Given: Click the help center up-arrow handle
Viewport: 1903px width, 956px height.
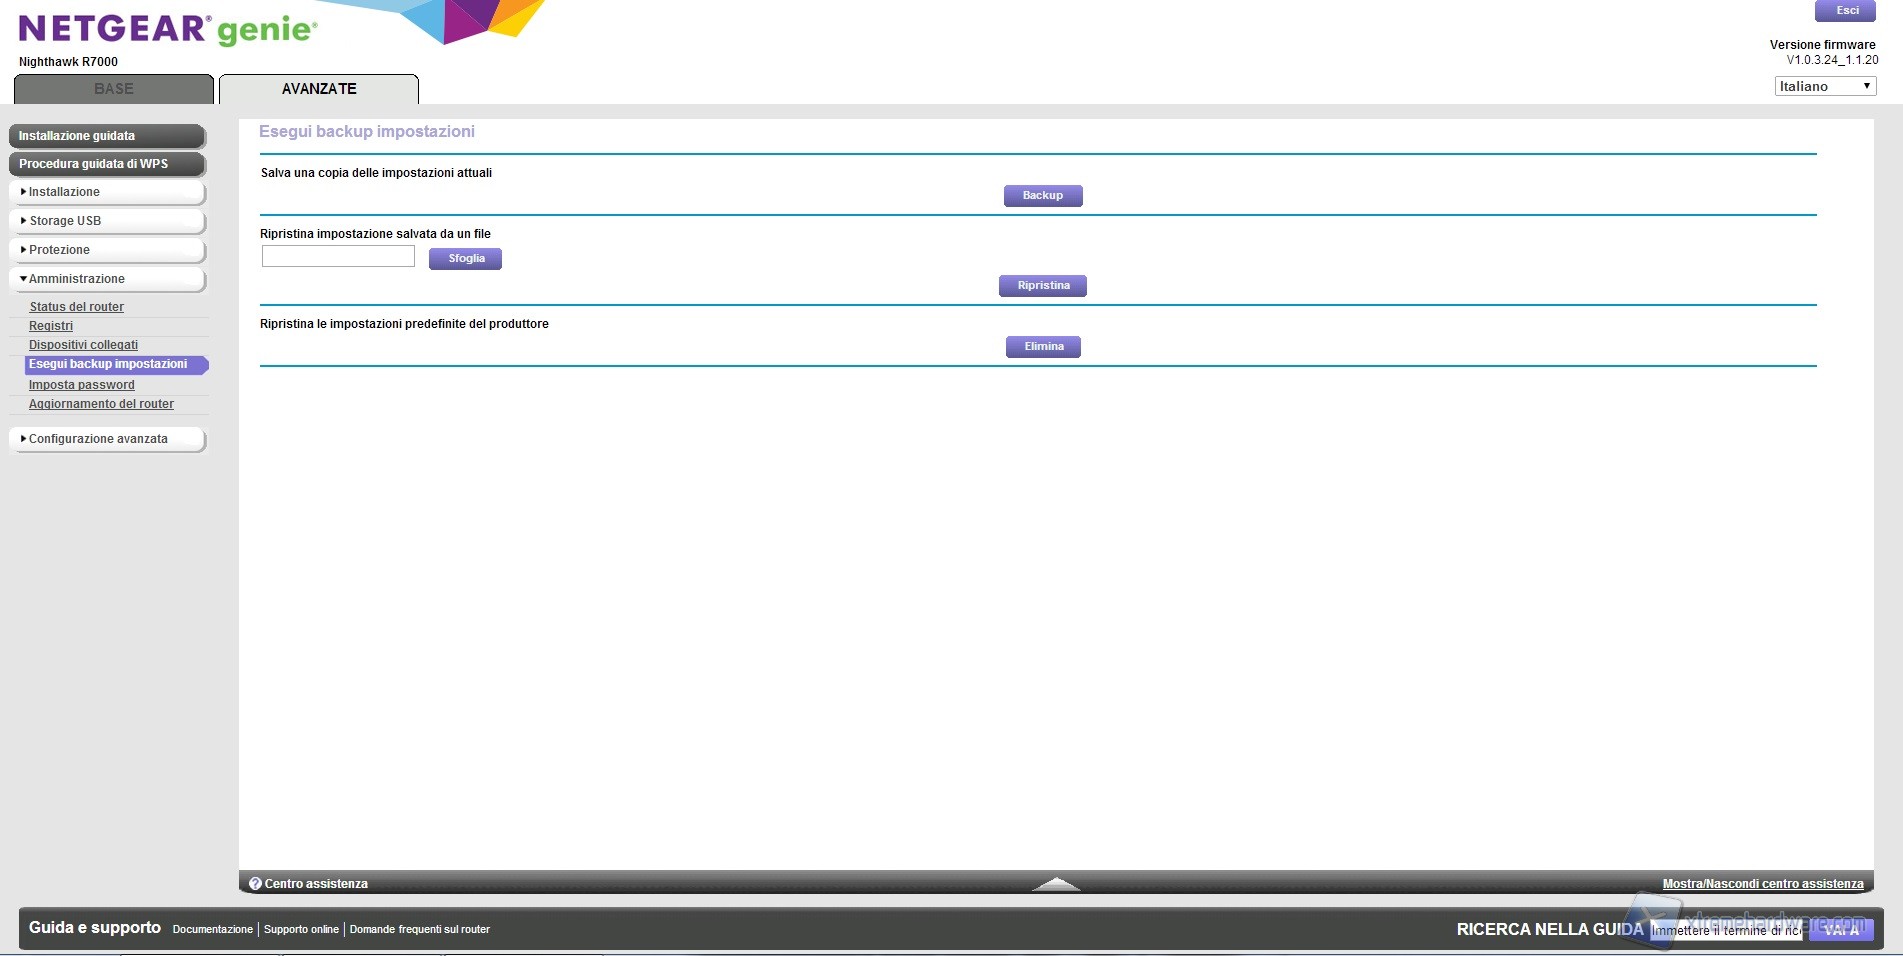Looking at the screenshot, I should point(1055,884).
